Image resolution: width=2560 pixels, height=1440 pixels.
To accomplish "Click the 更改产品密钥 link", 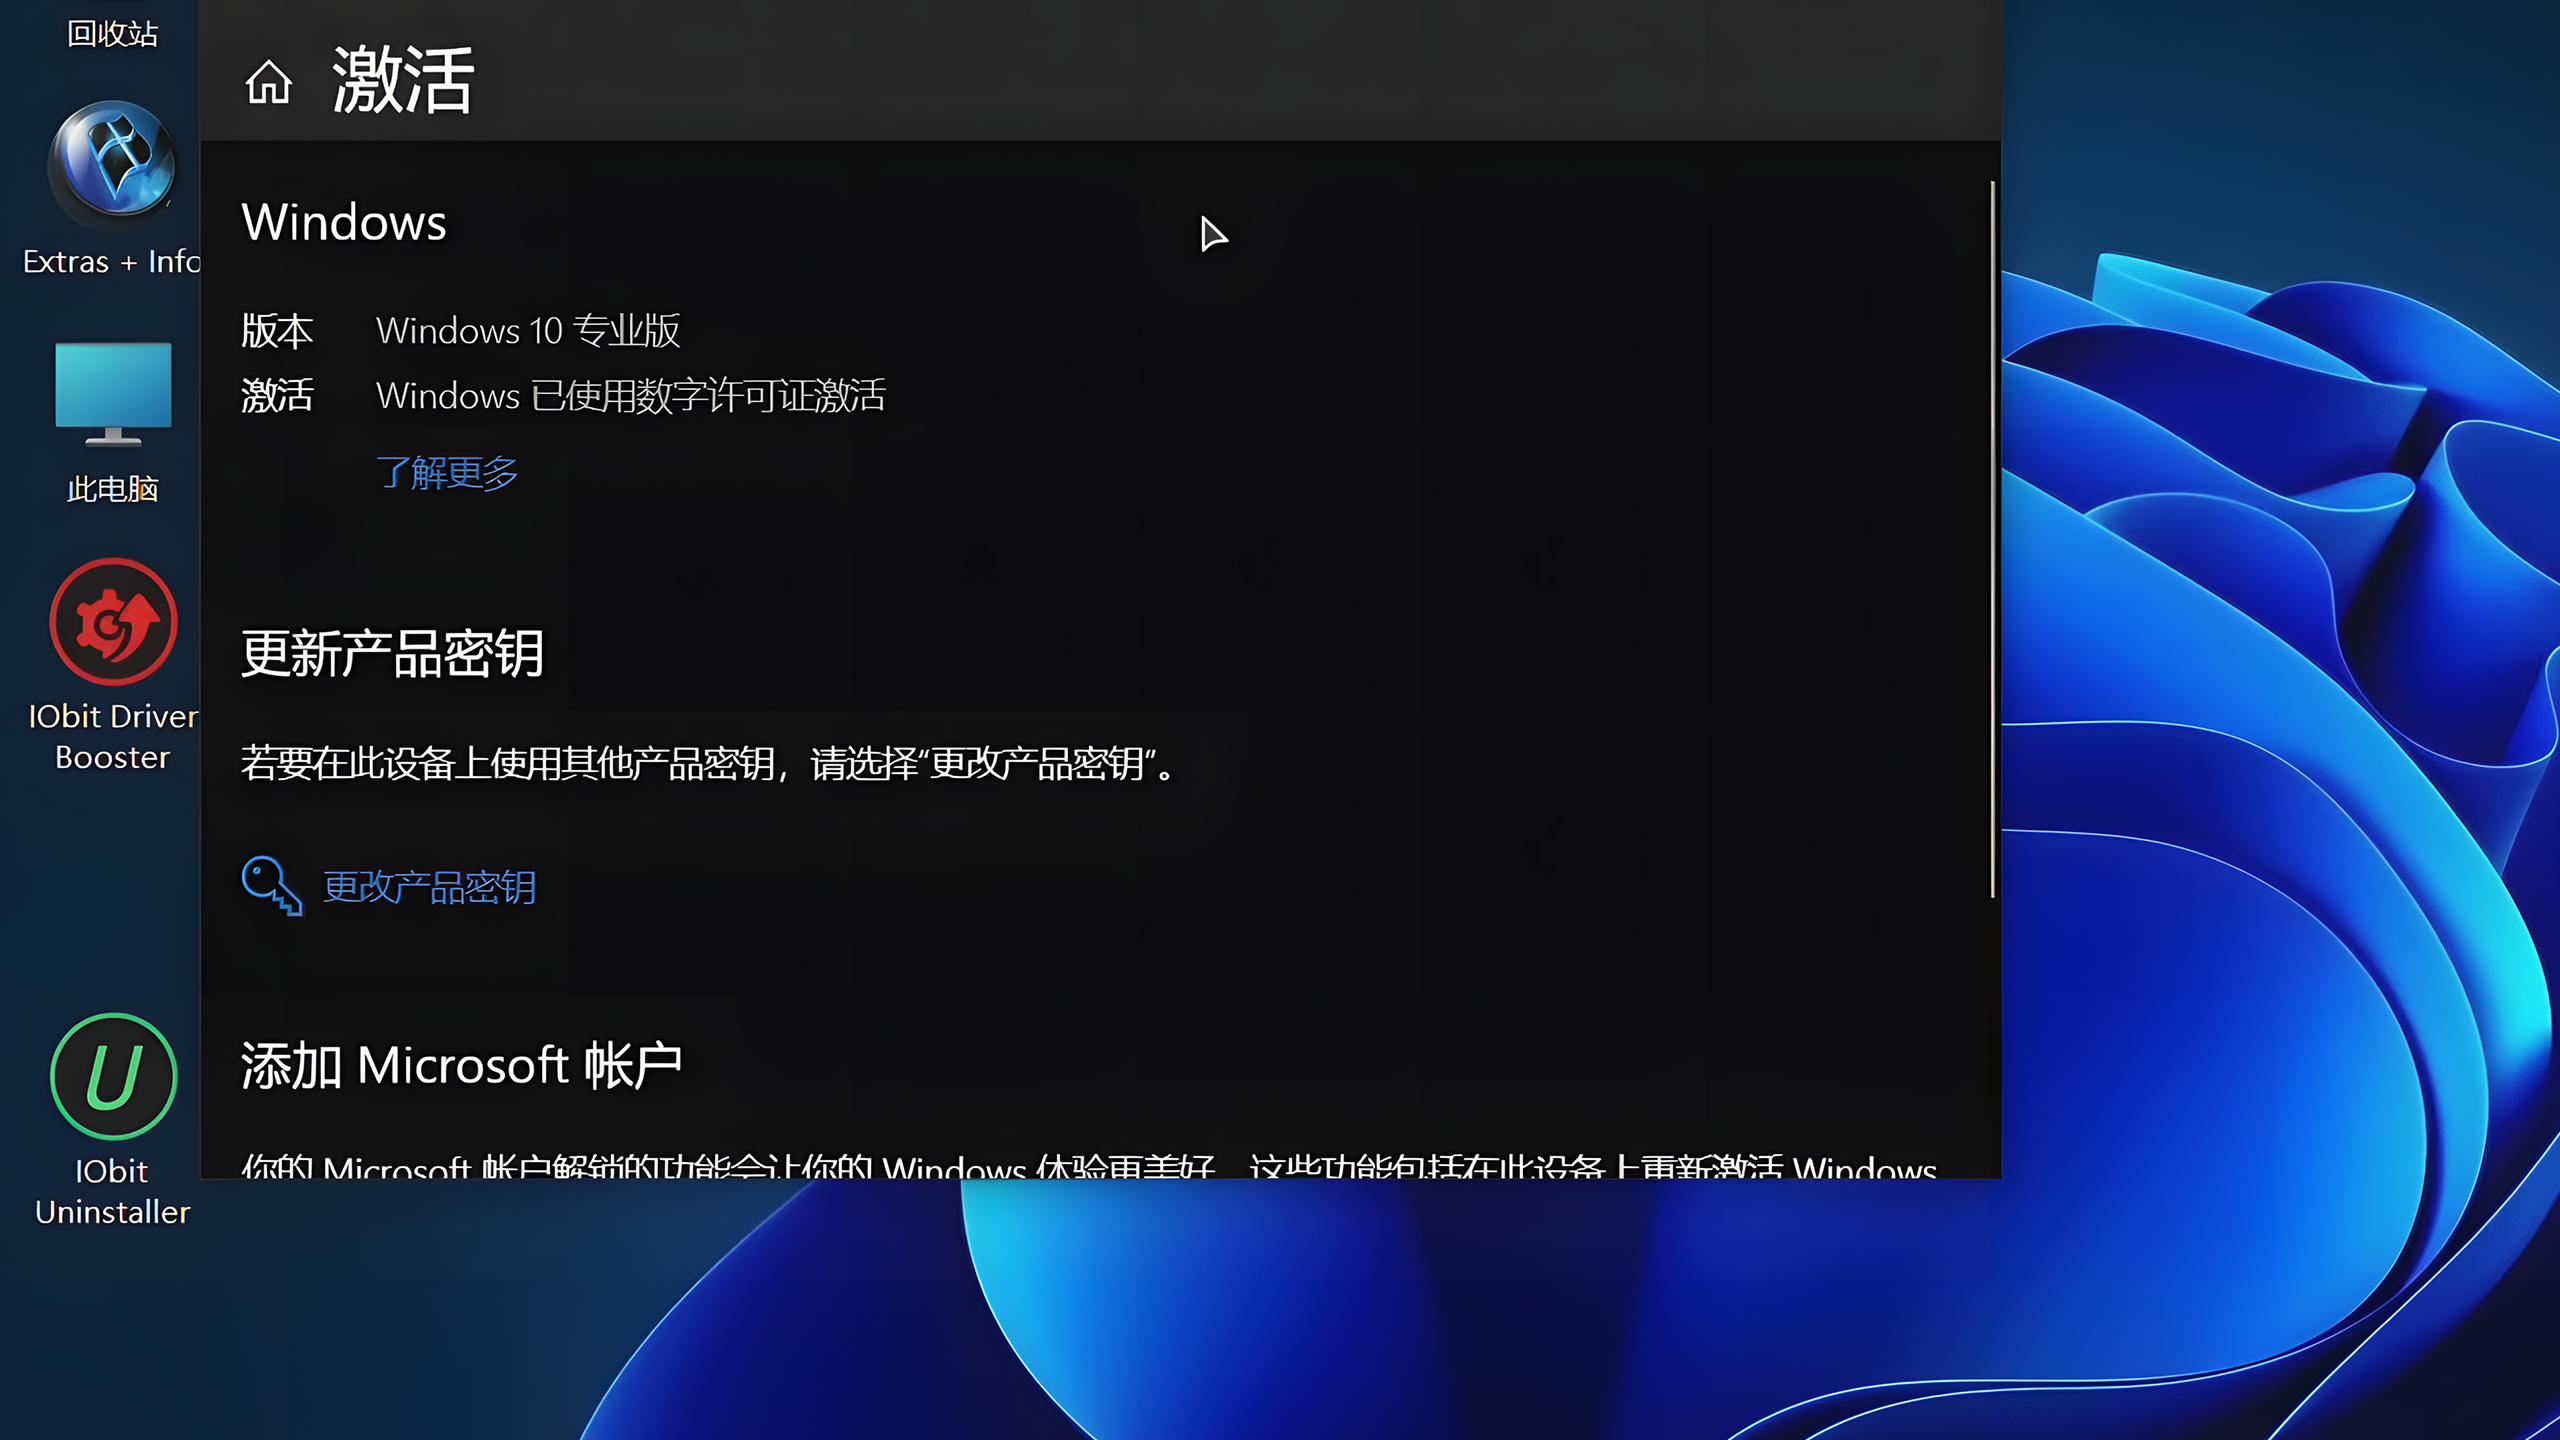I will (430, 887).
